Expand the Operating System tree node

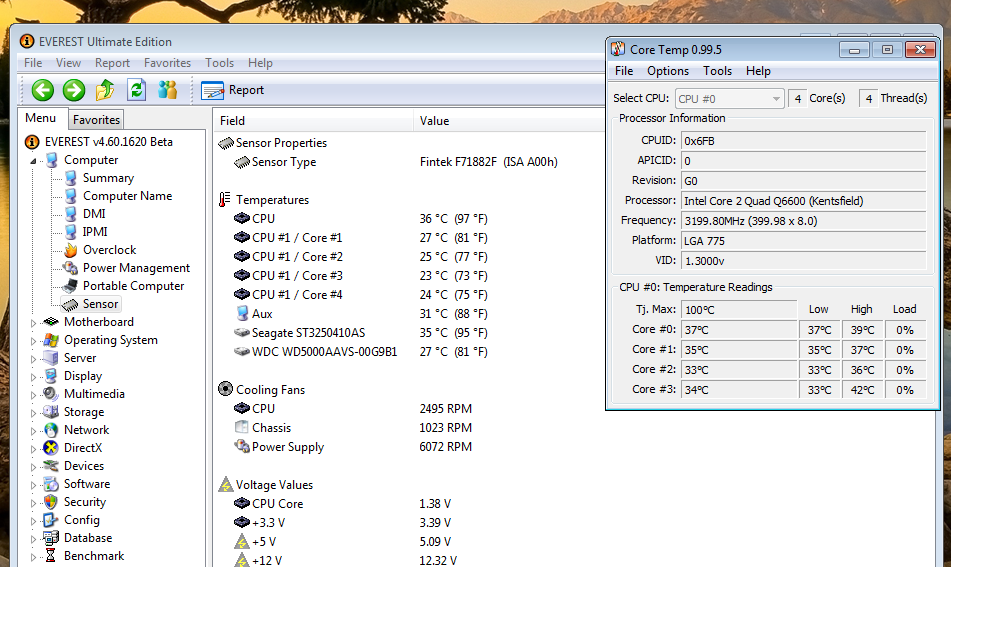pos(33,341)
